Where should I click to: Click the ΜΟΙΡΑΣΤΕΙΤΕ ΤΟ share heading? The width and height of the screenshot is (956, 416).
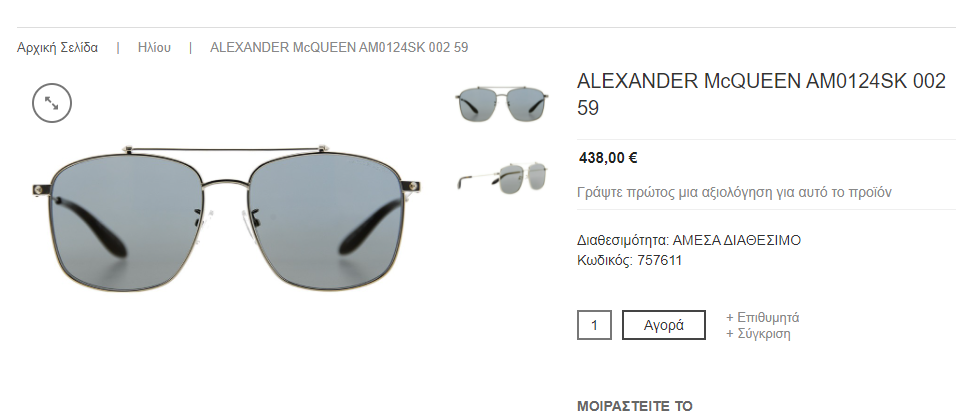635,406
